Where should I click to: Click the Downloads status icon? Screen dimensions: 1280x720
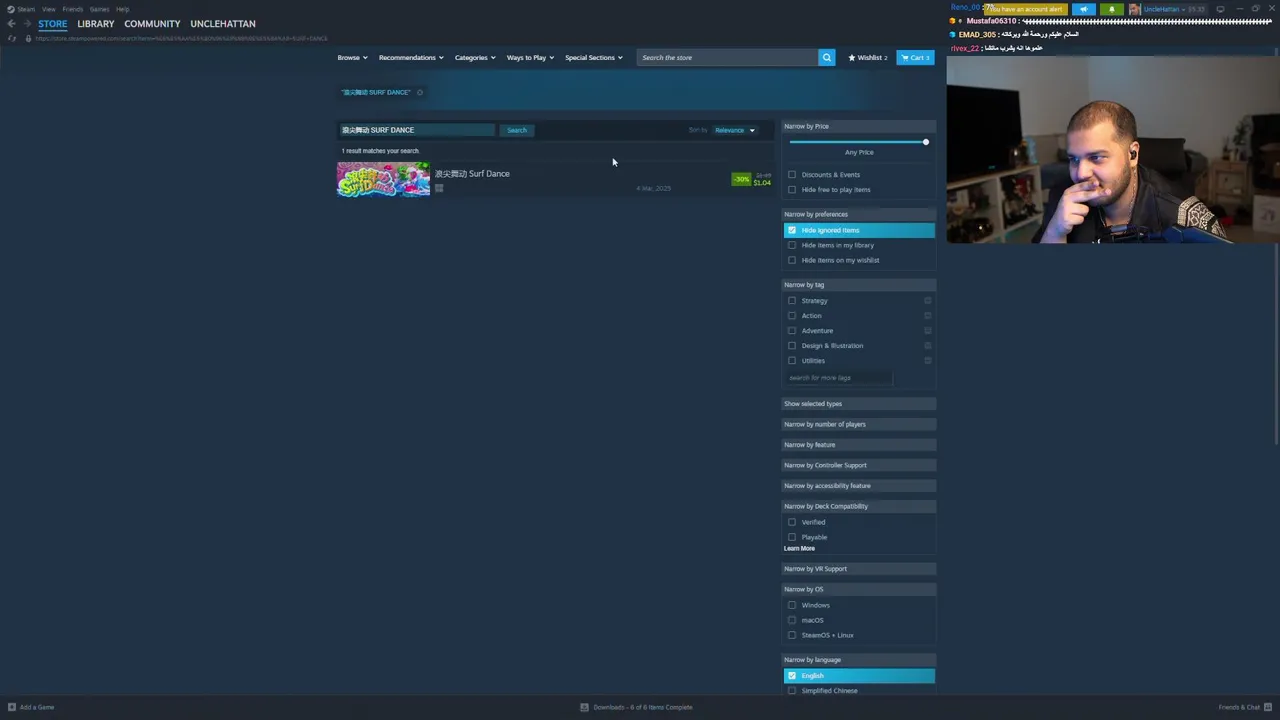(585, 707)
